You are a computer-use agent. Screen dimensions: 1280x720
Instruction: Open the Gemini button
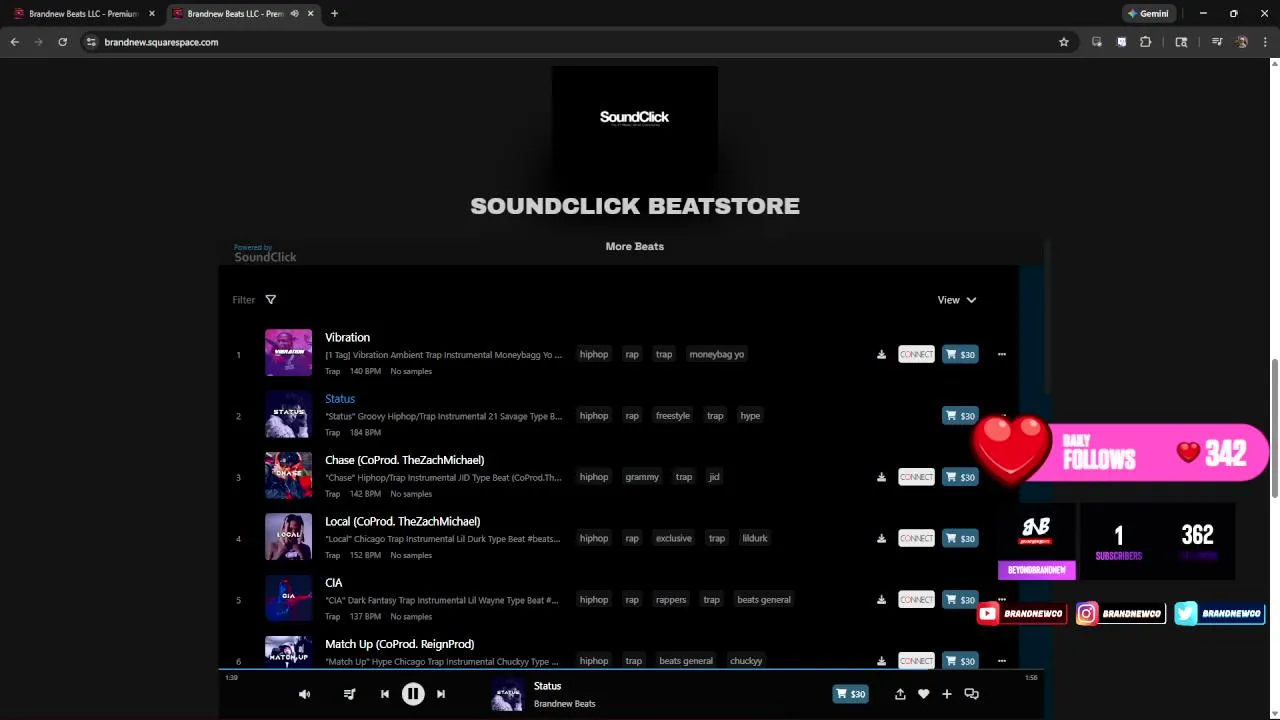click(x=1148, y=14)
